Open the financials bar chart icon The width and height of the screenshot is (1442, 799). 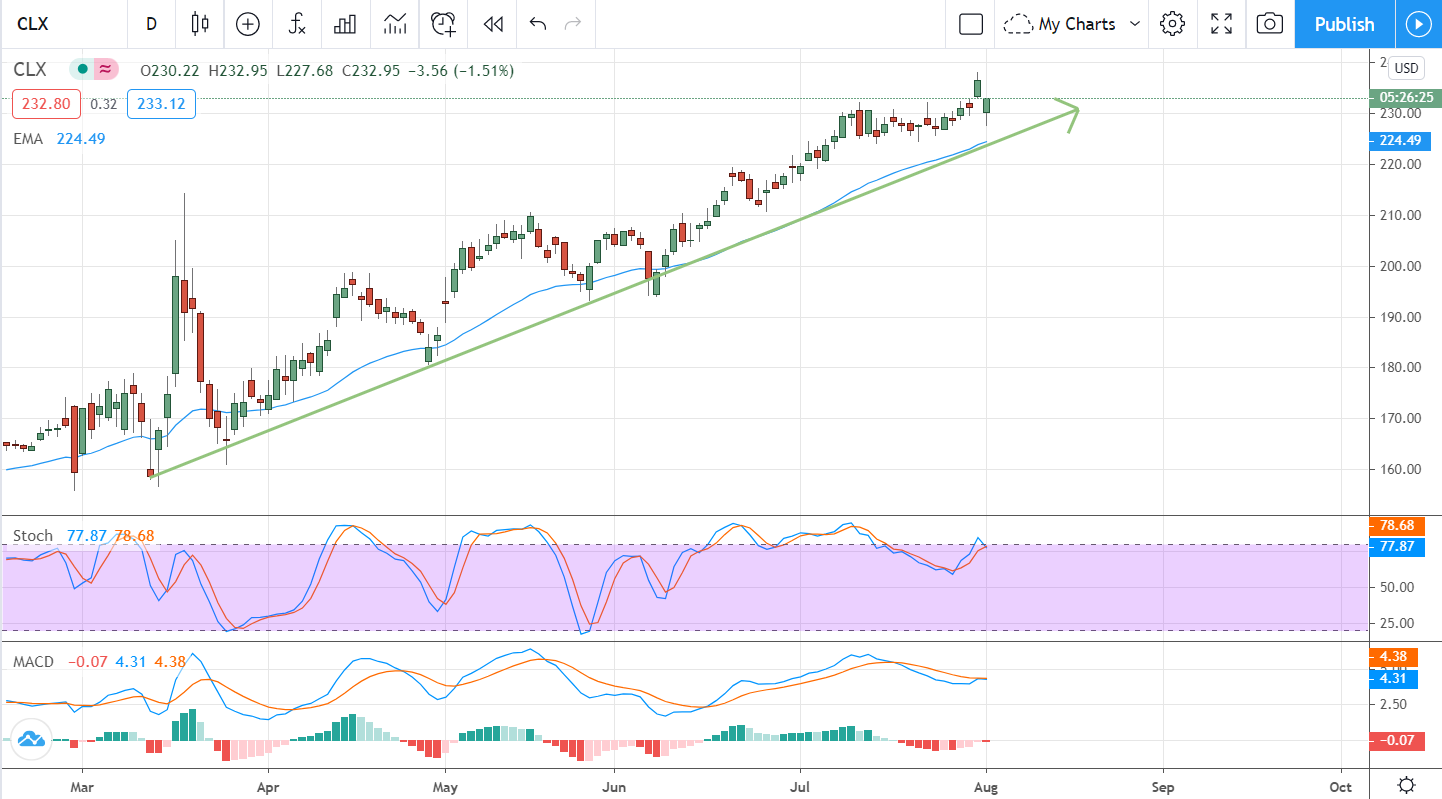tap(345, 24)
